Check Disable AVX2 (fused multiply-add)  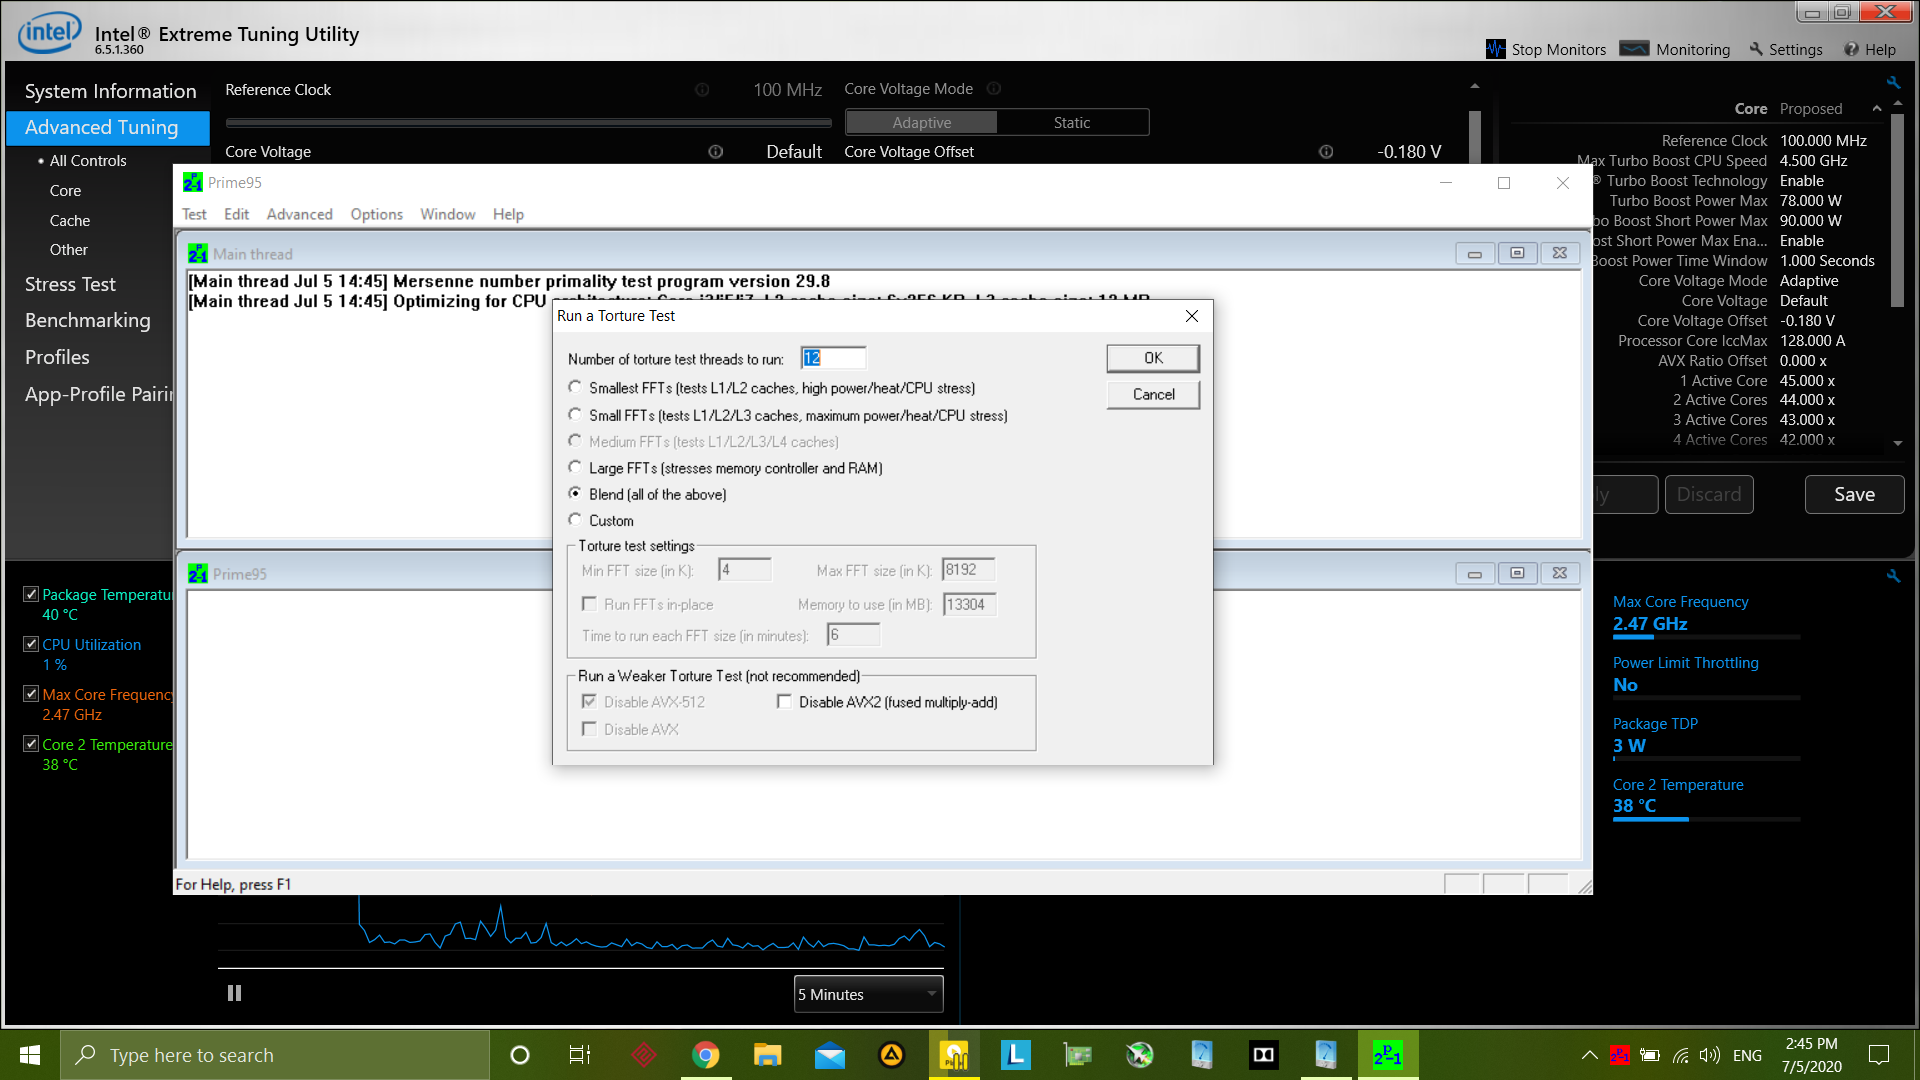click(x=784, y=702)
